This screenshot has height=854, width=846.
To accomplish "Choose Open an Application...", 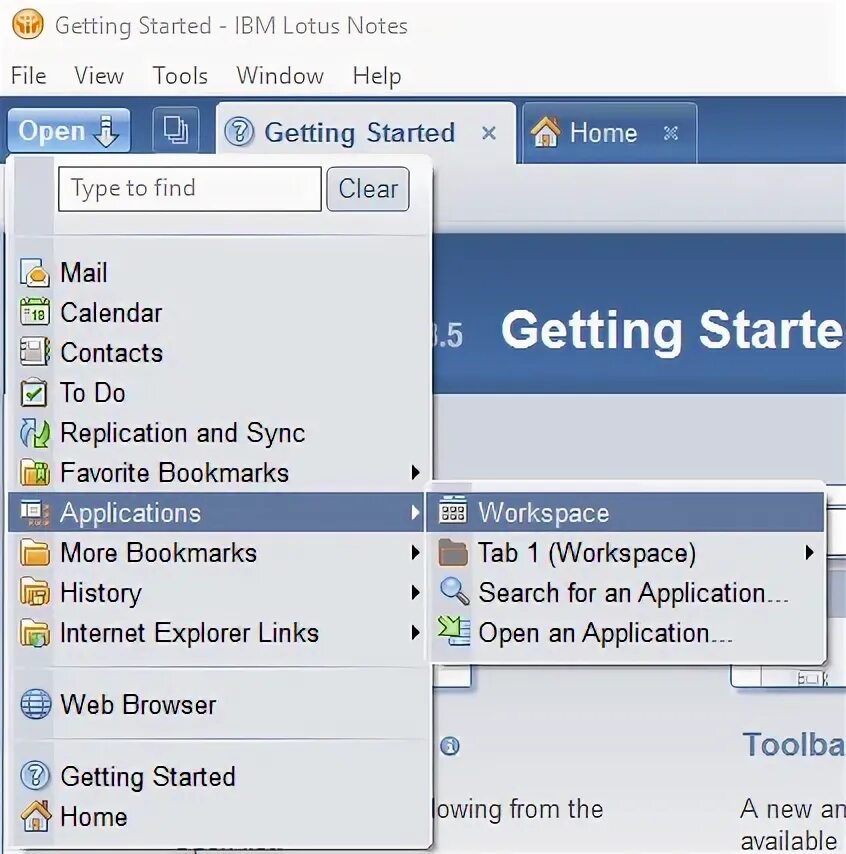I will (625, 632).
